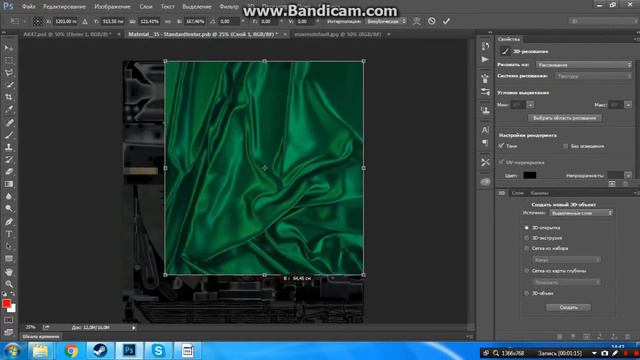Click the Создать button
The height and width of the screenshot is (360, 640).
coord(568,307)
